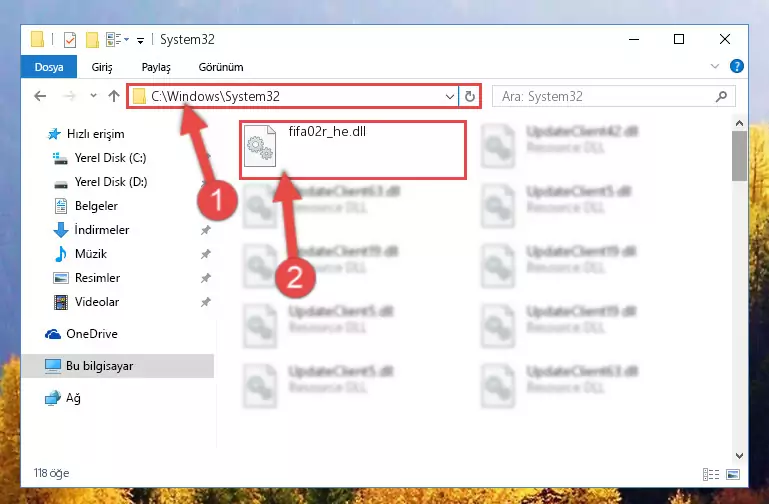Unpin Videolar using its pin icon
Image resolution: width=769 pixels, height=504 pixels.
coord(205,302)
